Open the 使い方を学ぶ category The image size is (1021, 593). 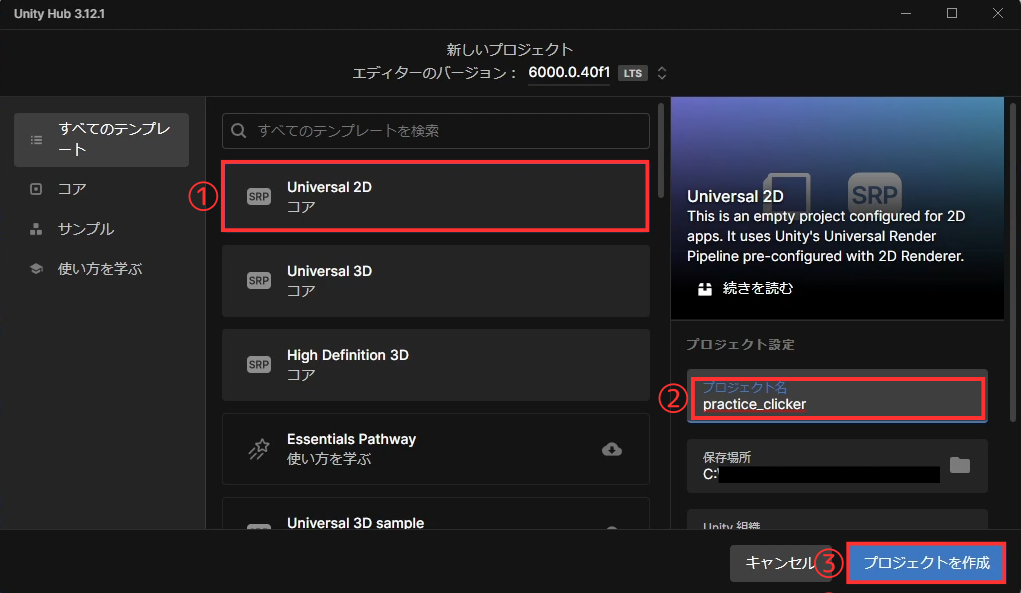click(x=102, y=269)
